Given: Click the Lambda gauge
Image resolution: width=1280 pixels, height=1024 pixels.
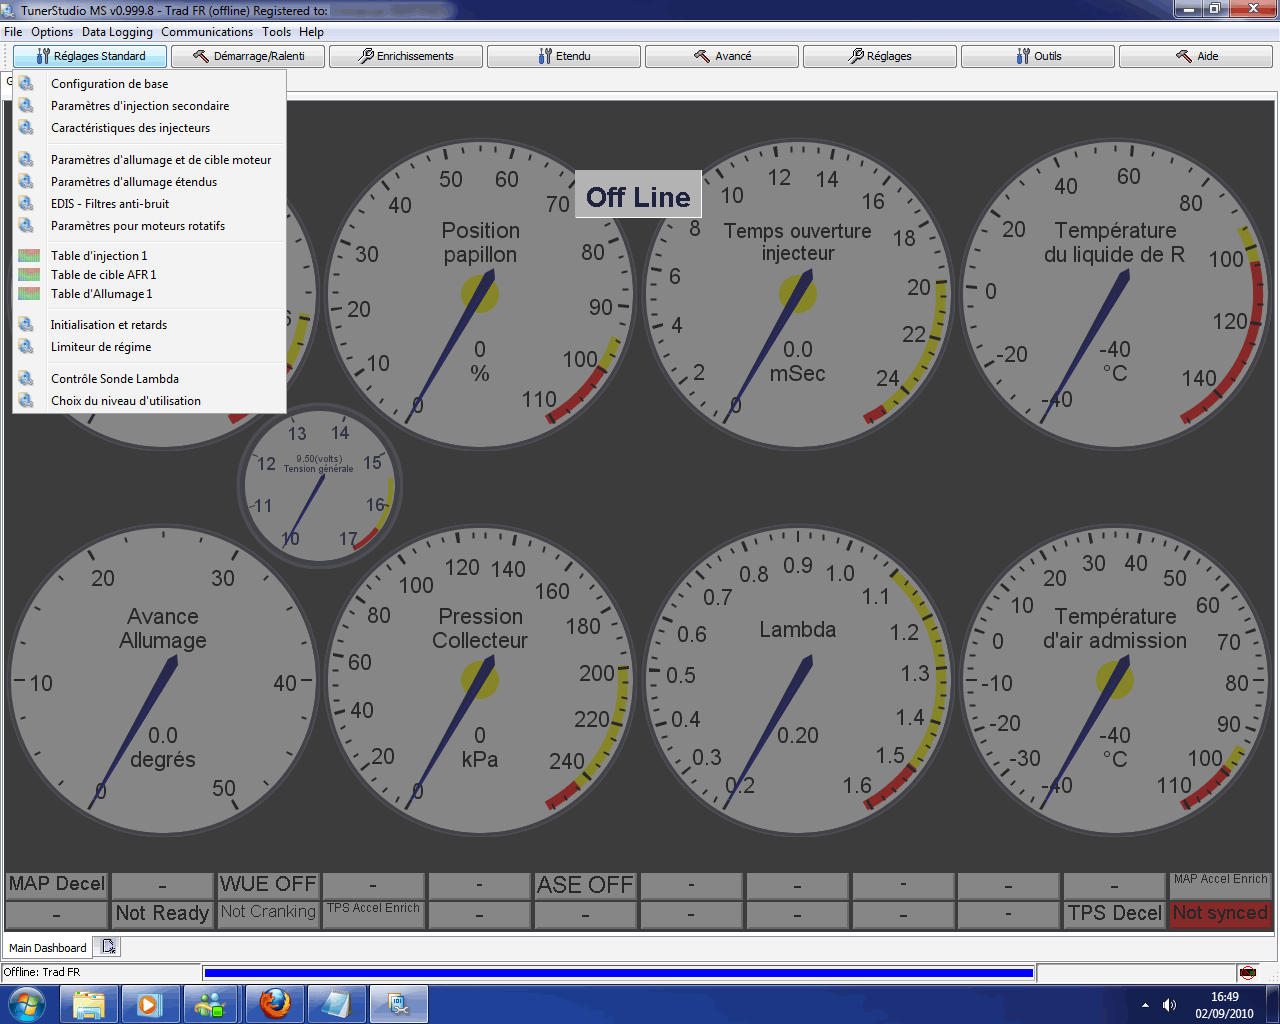Looking at the screenshot, I should pyautogui.click(x=797, y=681).
